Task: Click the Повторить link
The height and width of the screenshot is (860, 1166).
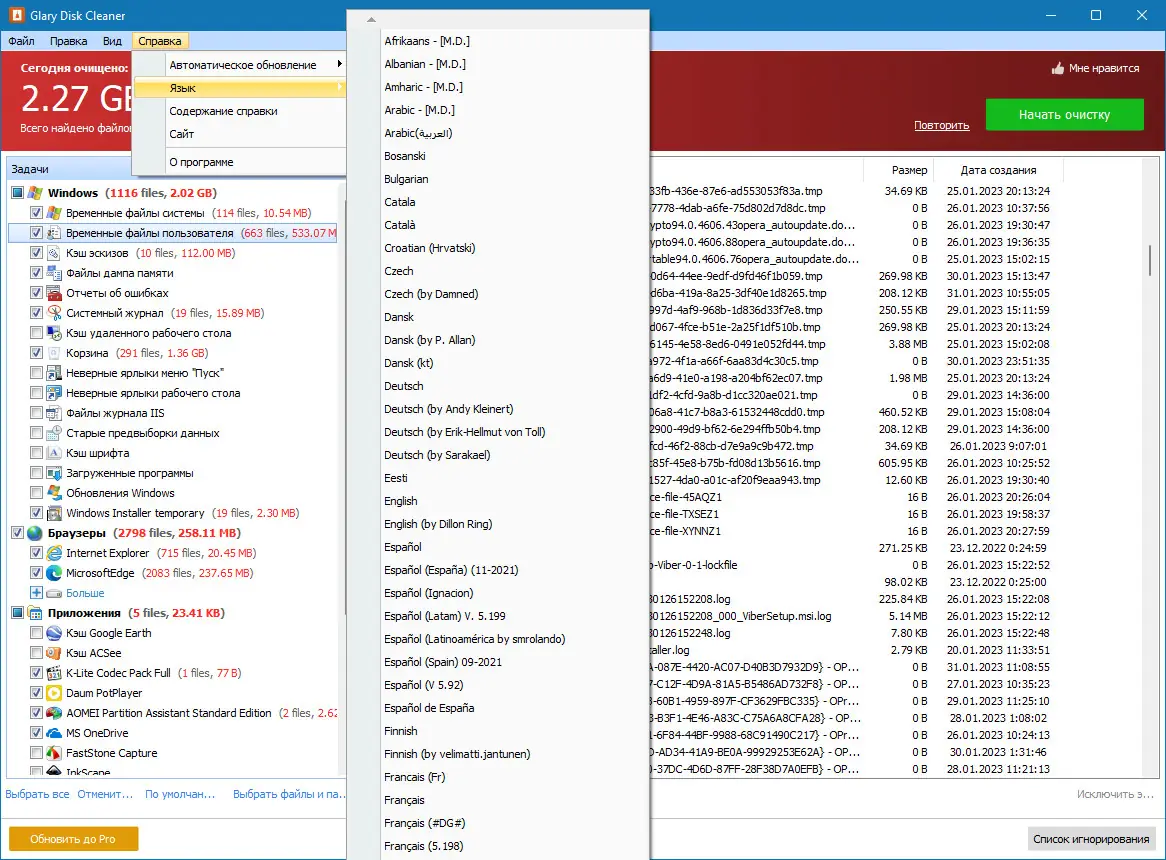Action: [941, 126]
